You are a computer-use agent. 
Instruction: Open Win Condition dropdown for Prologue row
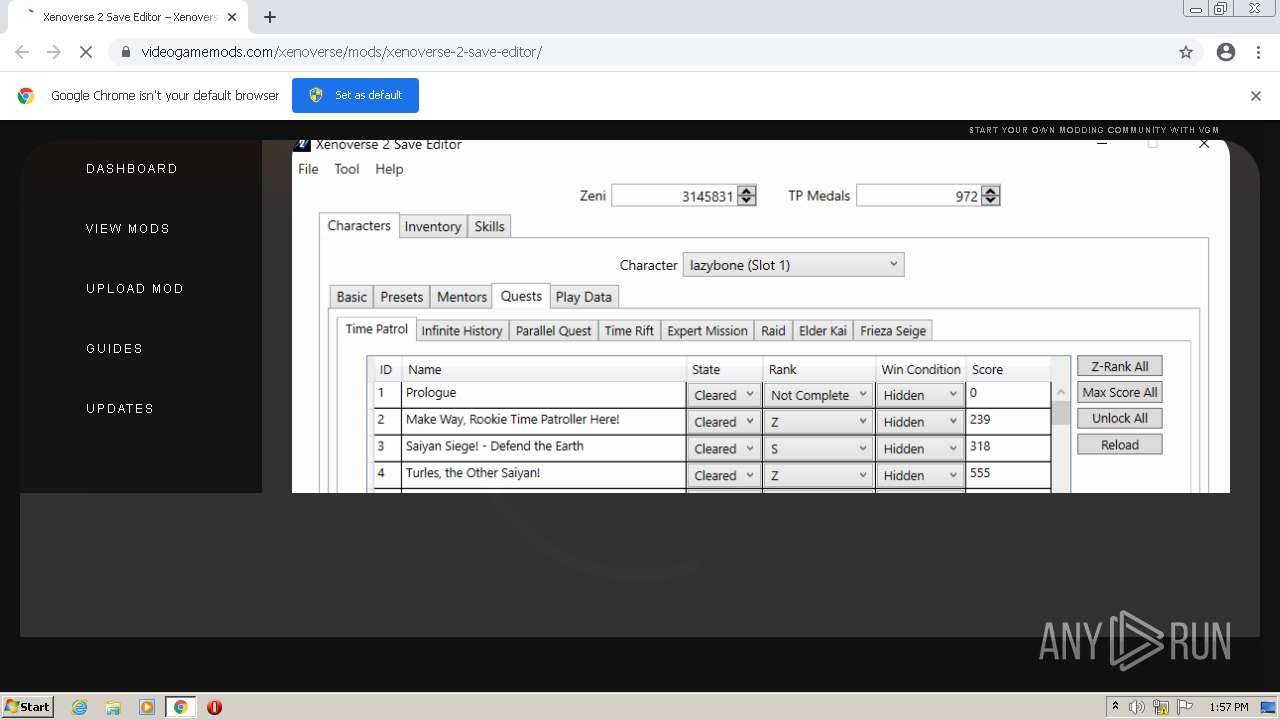(x=920, y=395)
